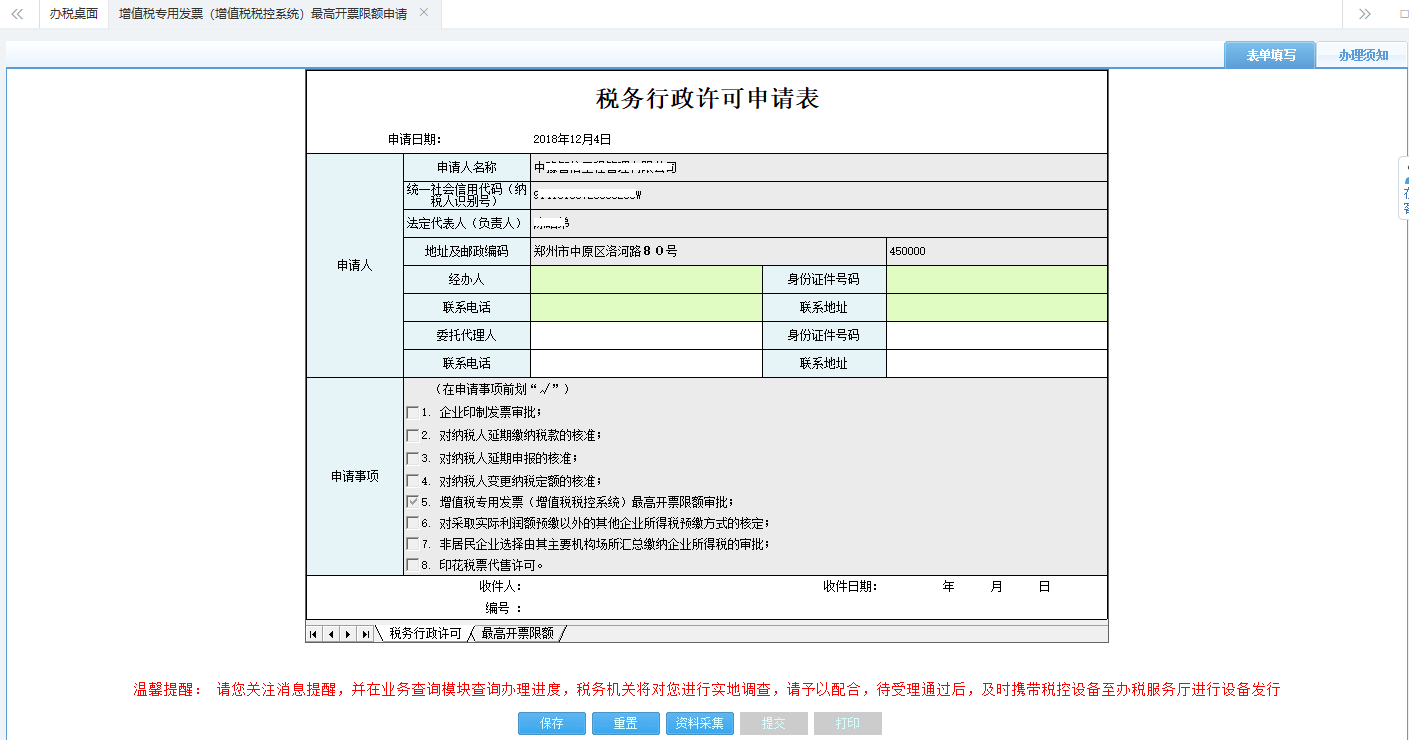Check item 1 企业印制发票审批
This screenshot has height=740, width=1409.
pyautogui.click(x=413, y=412)
